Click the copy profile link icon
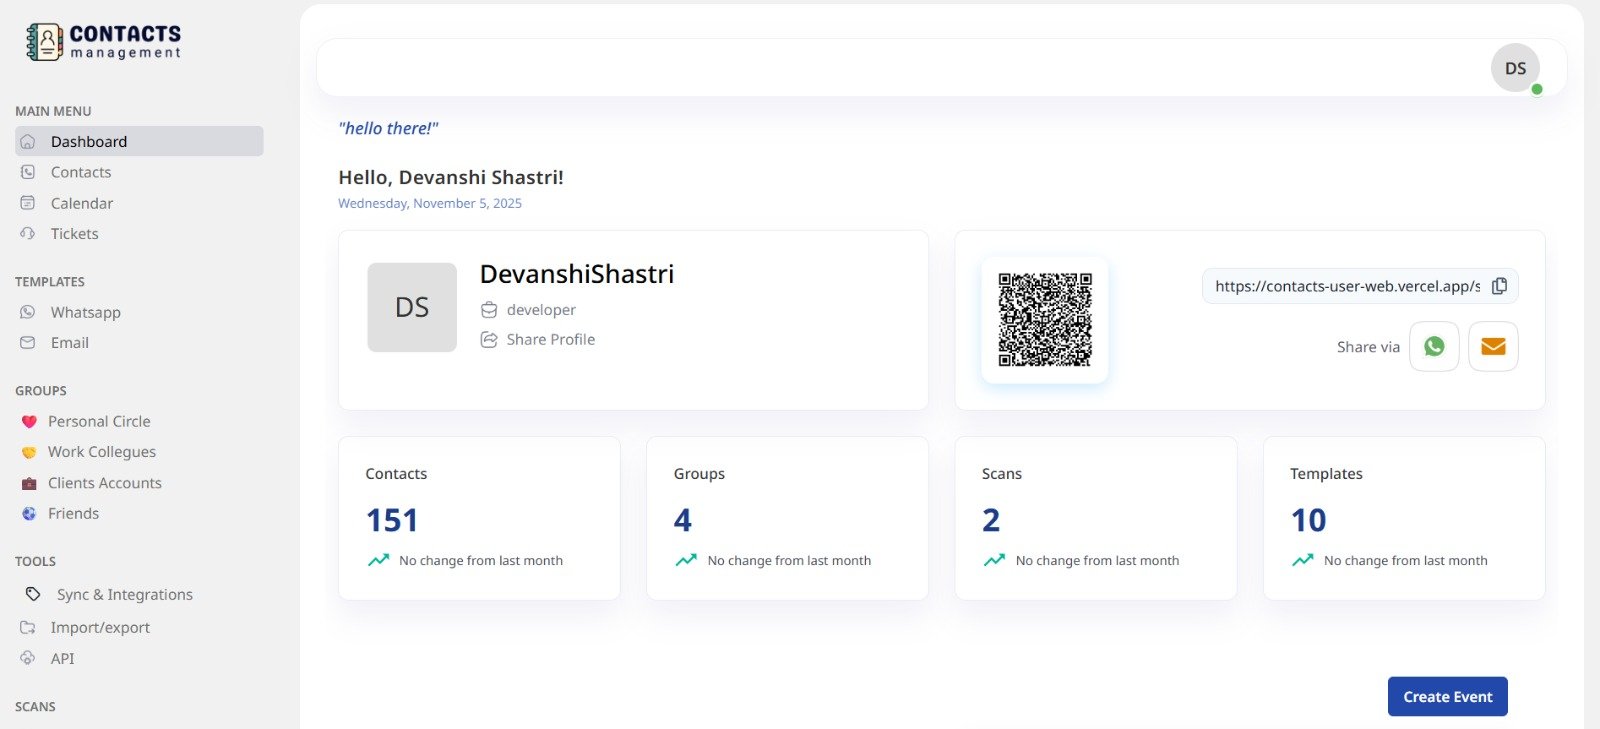This screenshot has height=729, width=1600. (1499, 286)
